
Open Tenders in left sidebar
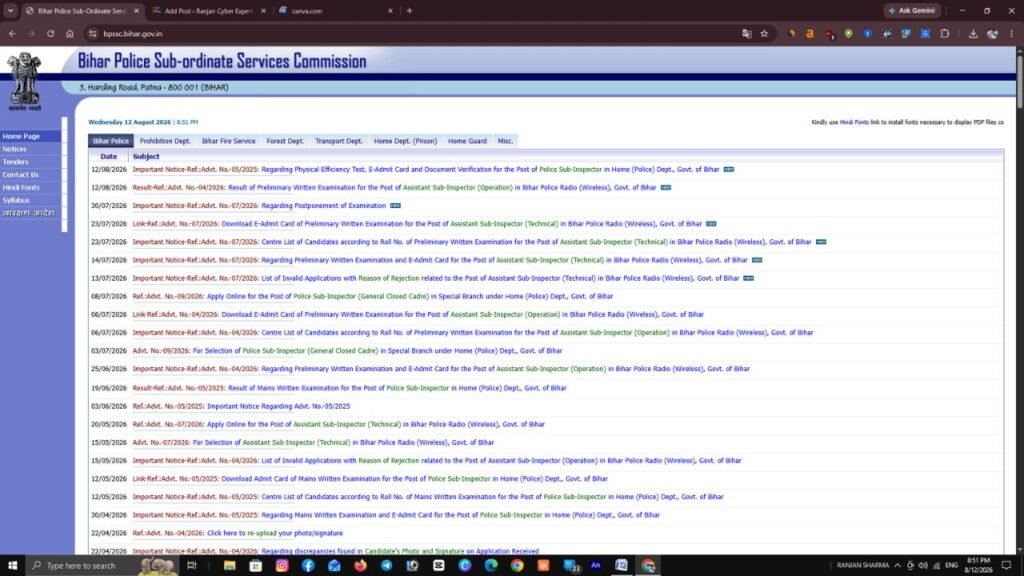(x=15, y=161)
